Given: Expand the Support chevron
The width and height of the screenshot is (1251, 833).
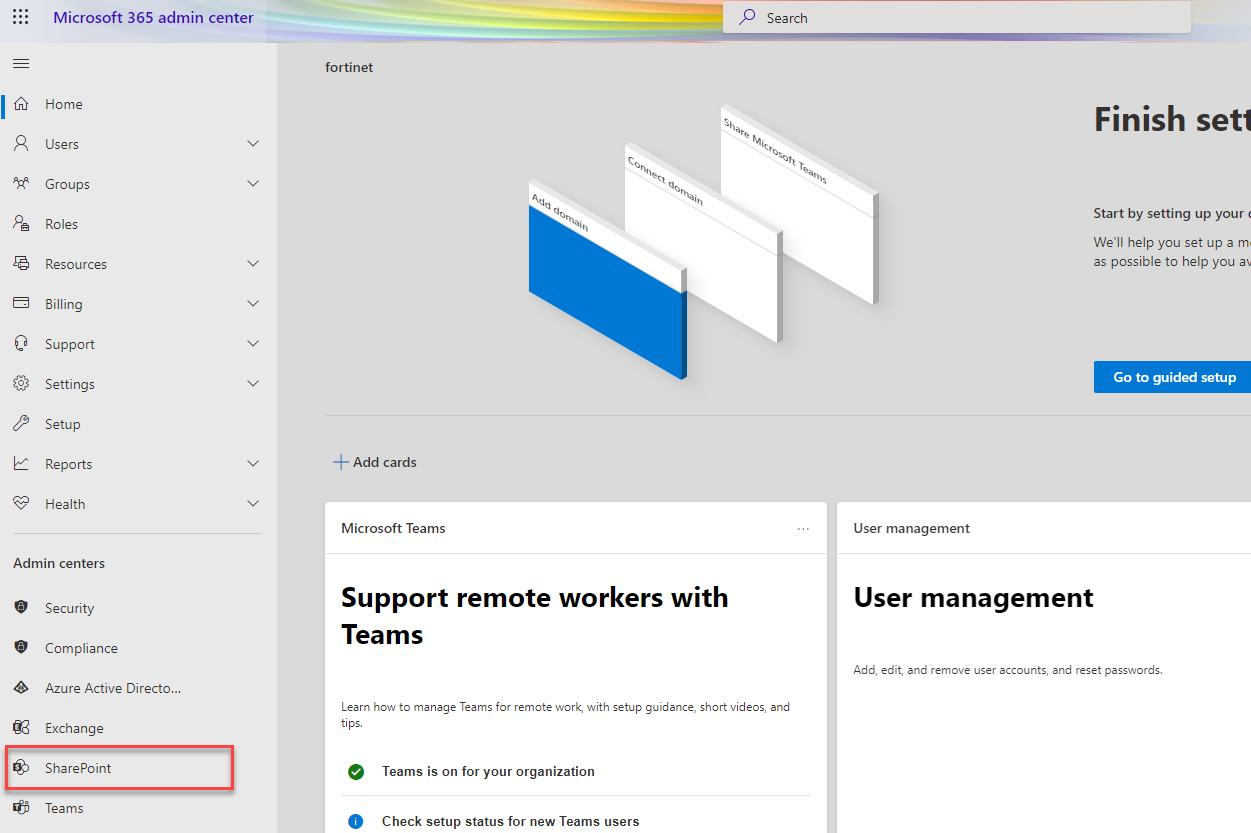Looking at the screenshot, I should 253,344.
